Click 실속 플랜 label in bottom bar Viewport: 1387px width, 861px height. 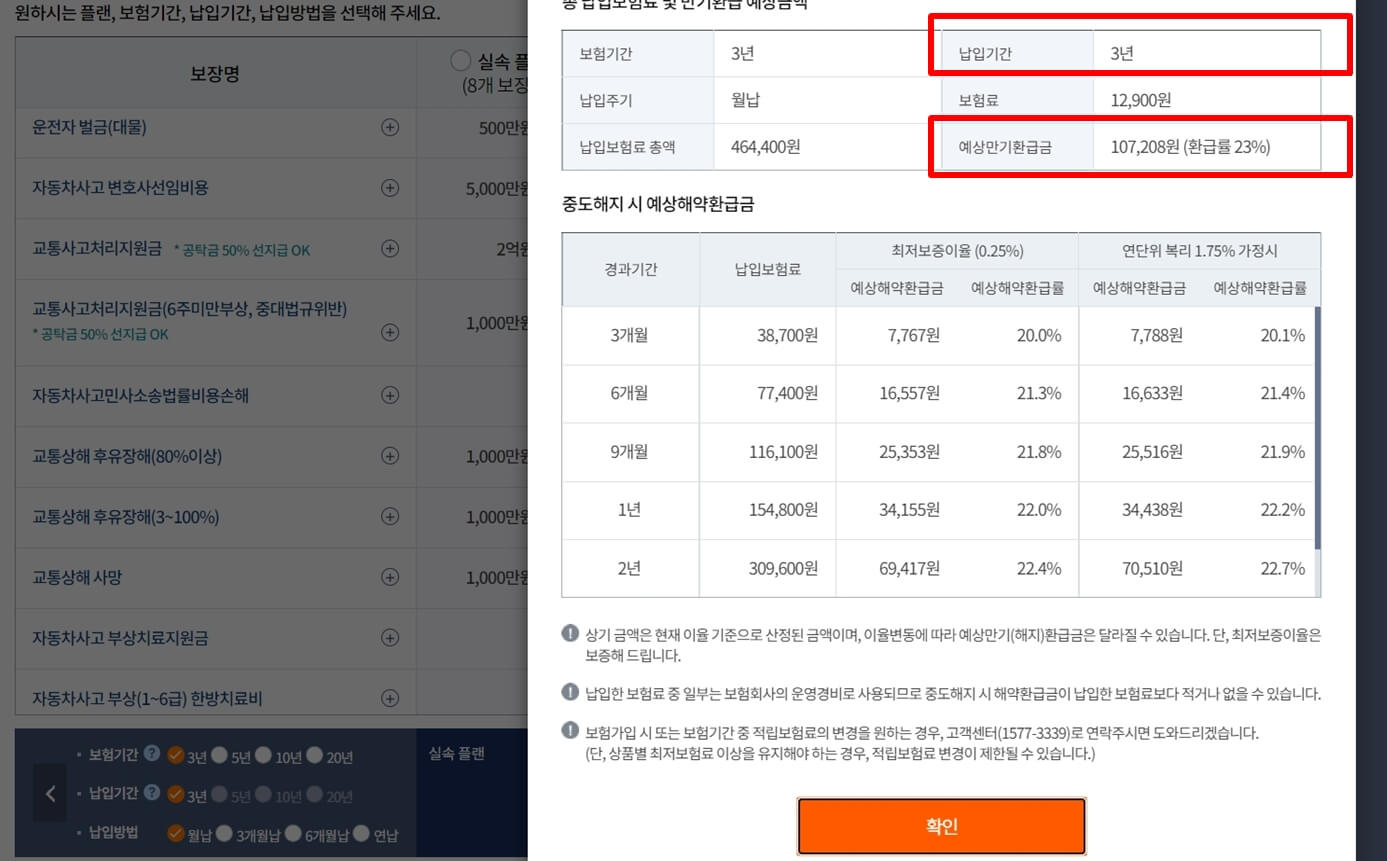456,753
